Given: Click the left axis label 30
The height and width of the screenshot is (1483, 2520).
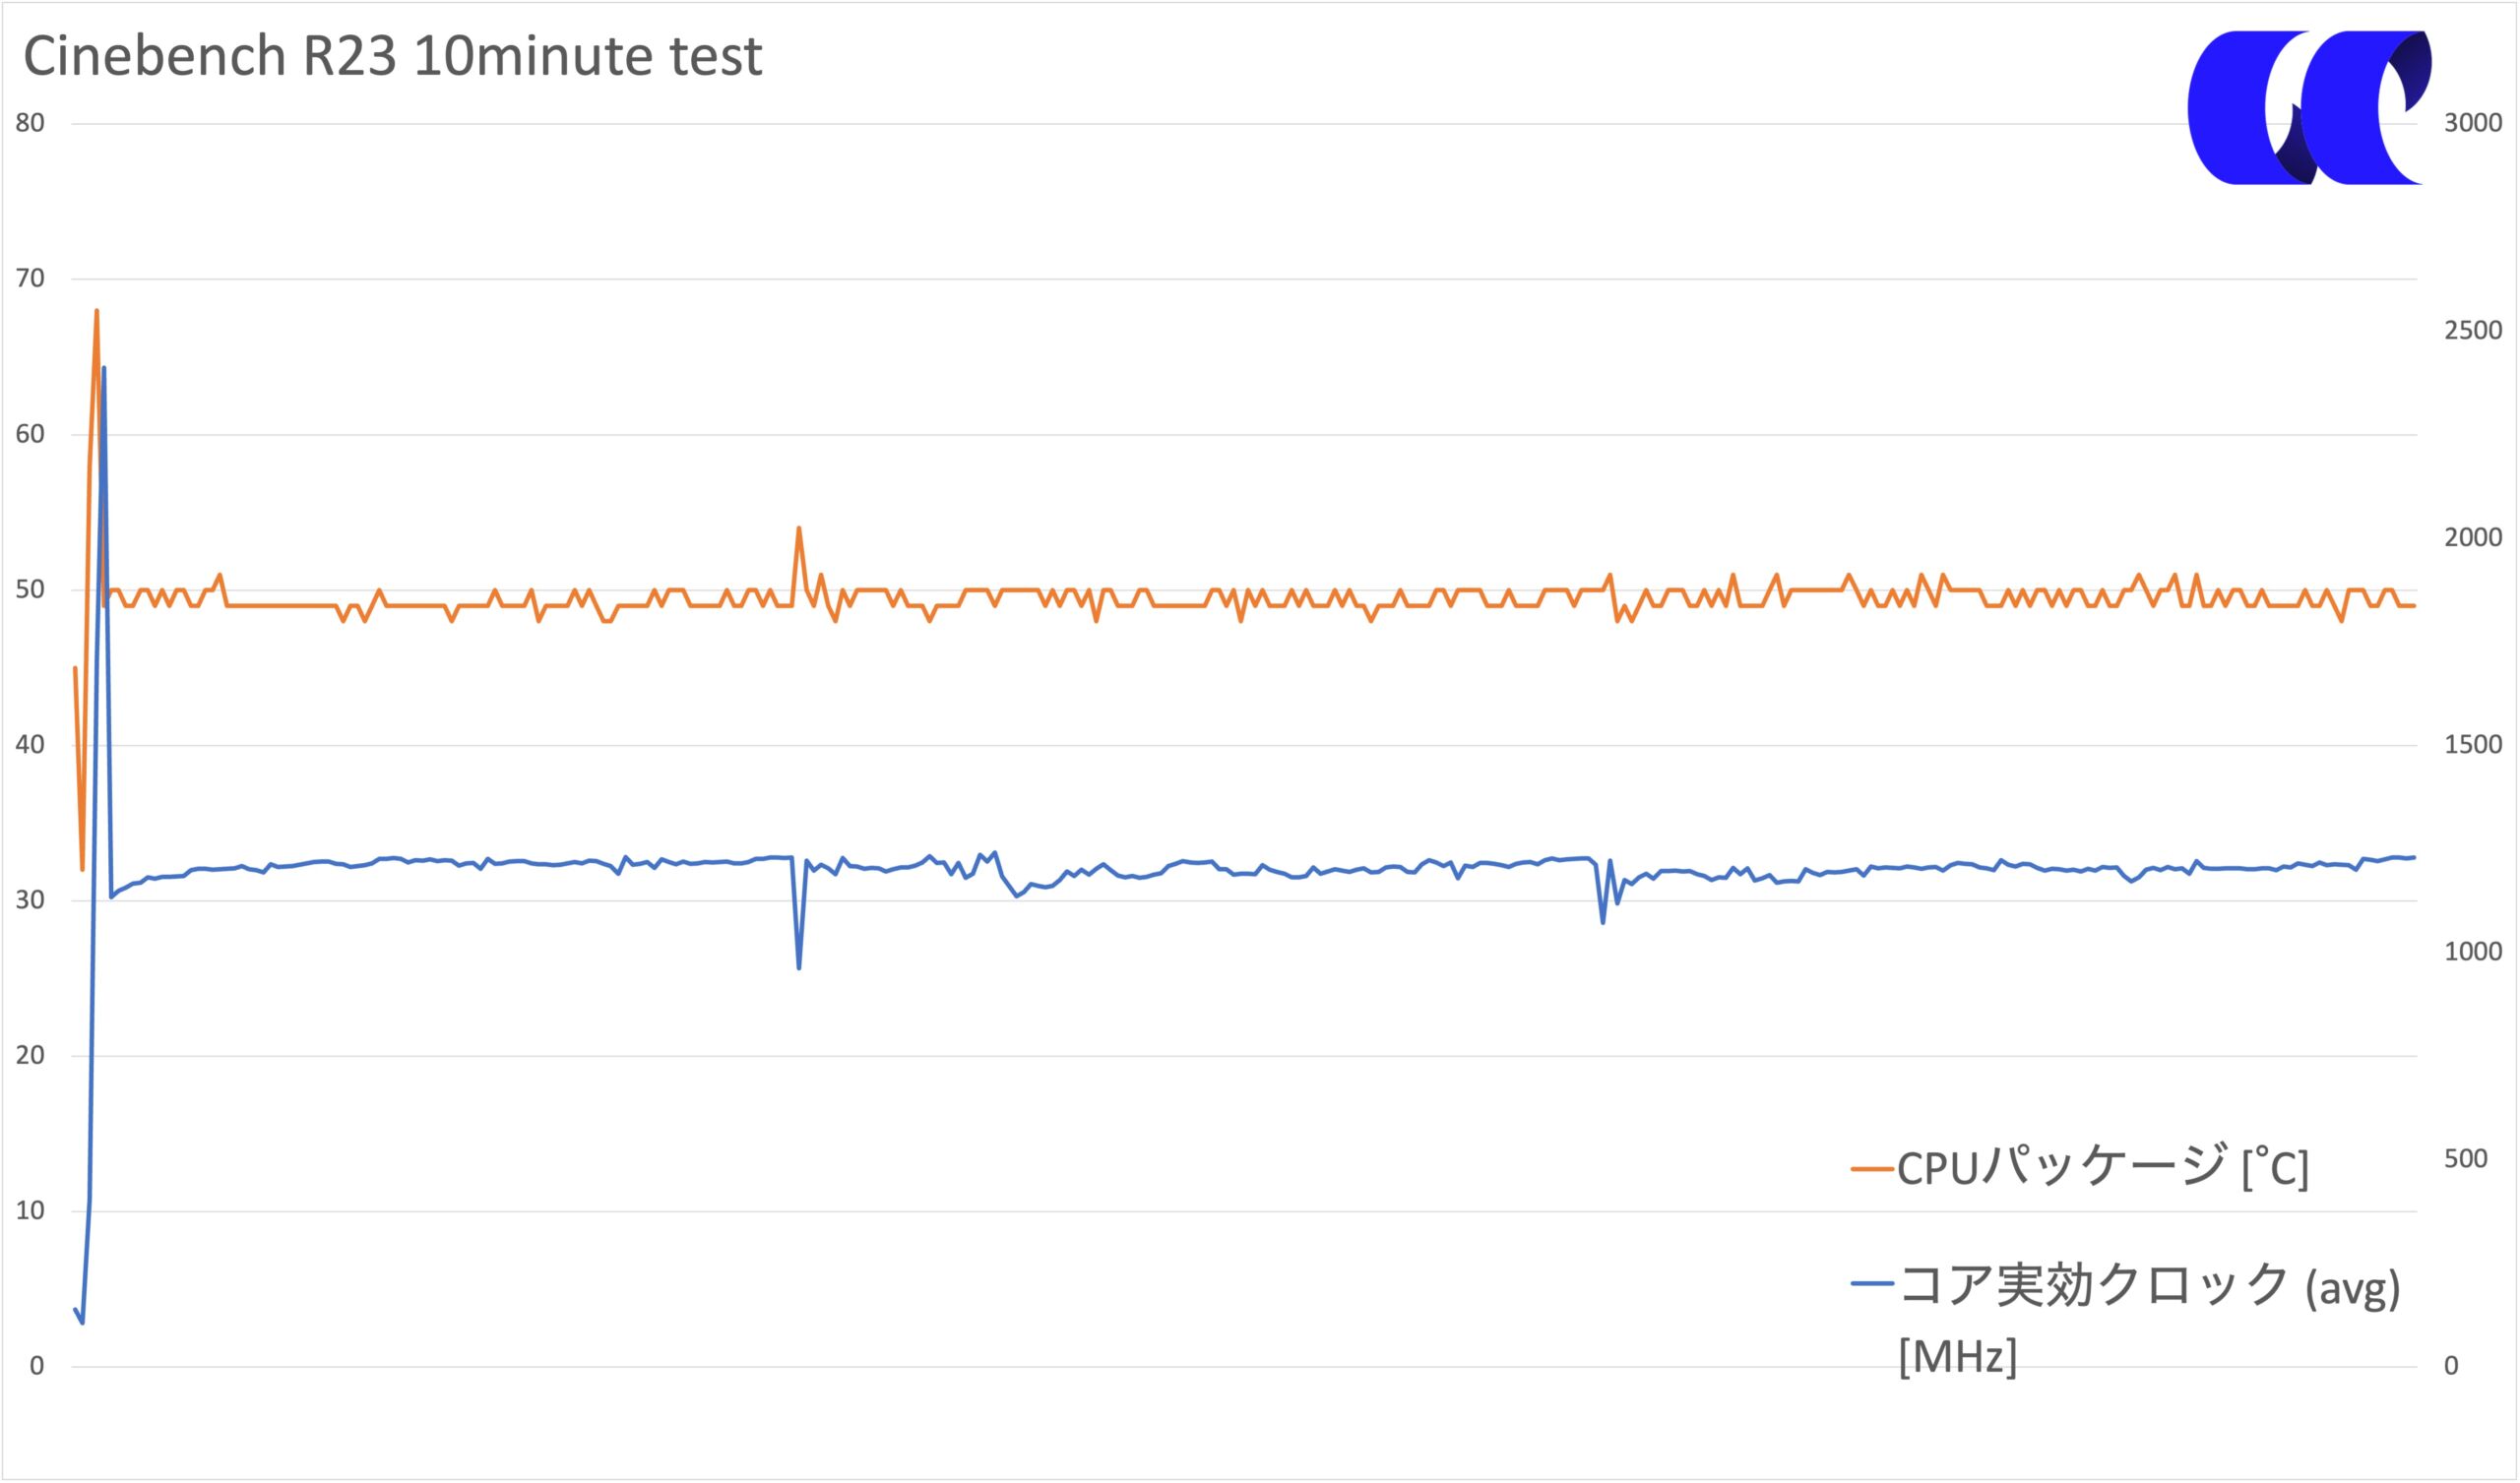Looking at the screenshot, I should point(30,900).
